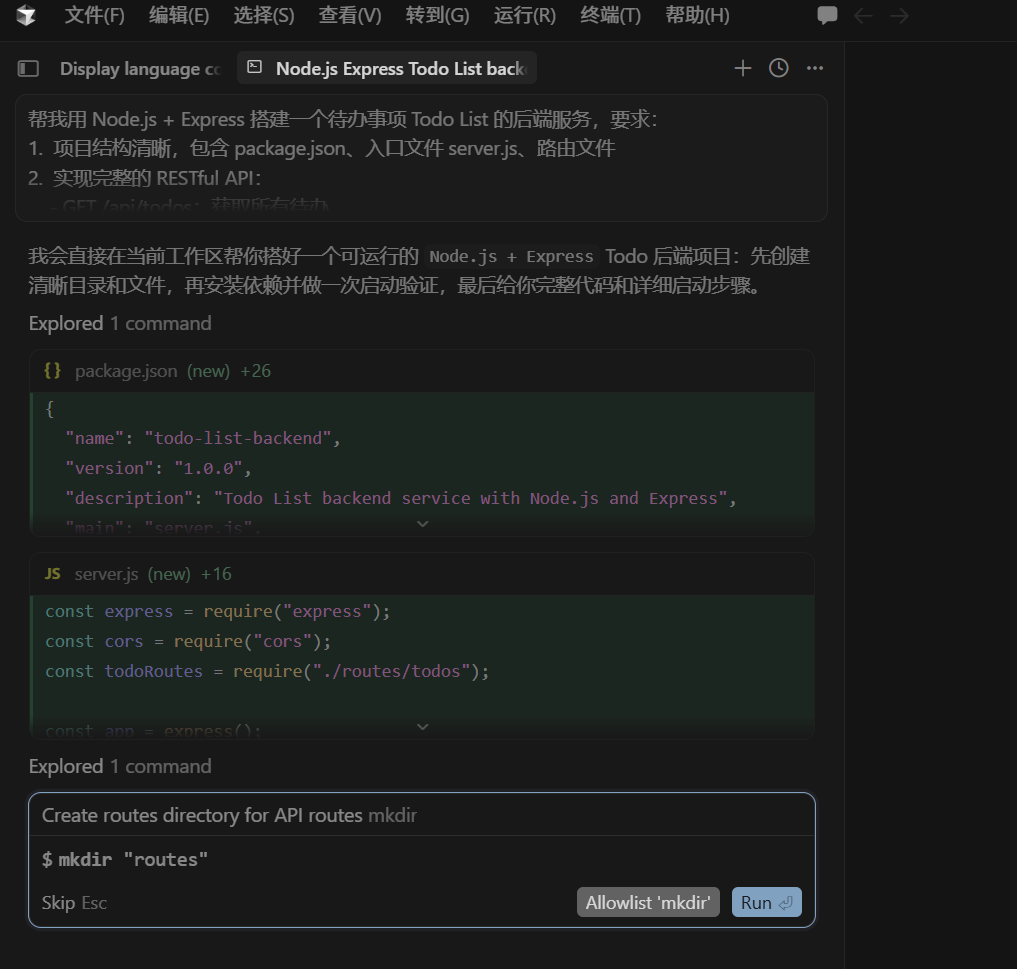Viewport: 1017px width, 969px height.
Task: Open server.js file header
Action: (422, 574)
